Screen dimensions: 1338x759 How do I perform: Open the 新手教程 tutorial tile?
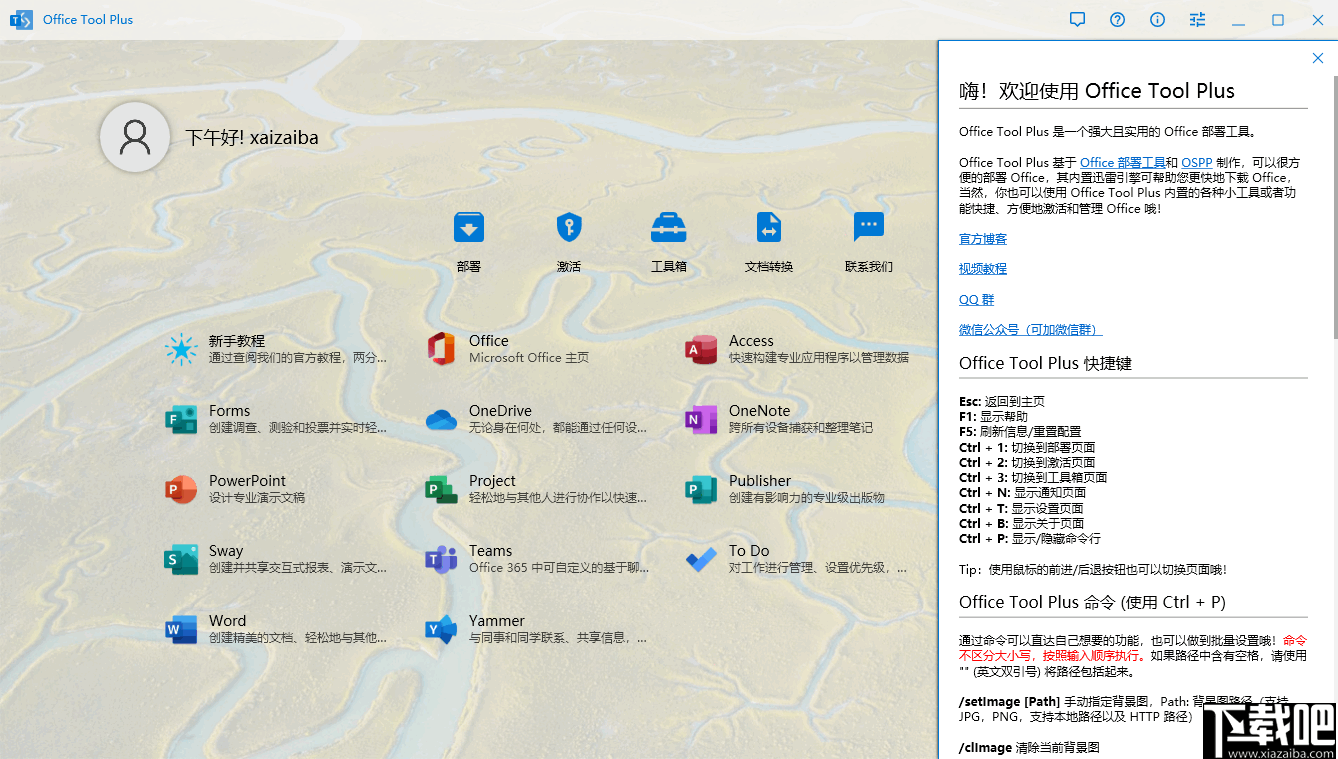pos(250,349)
